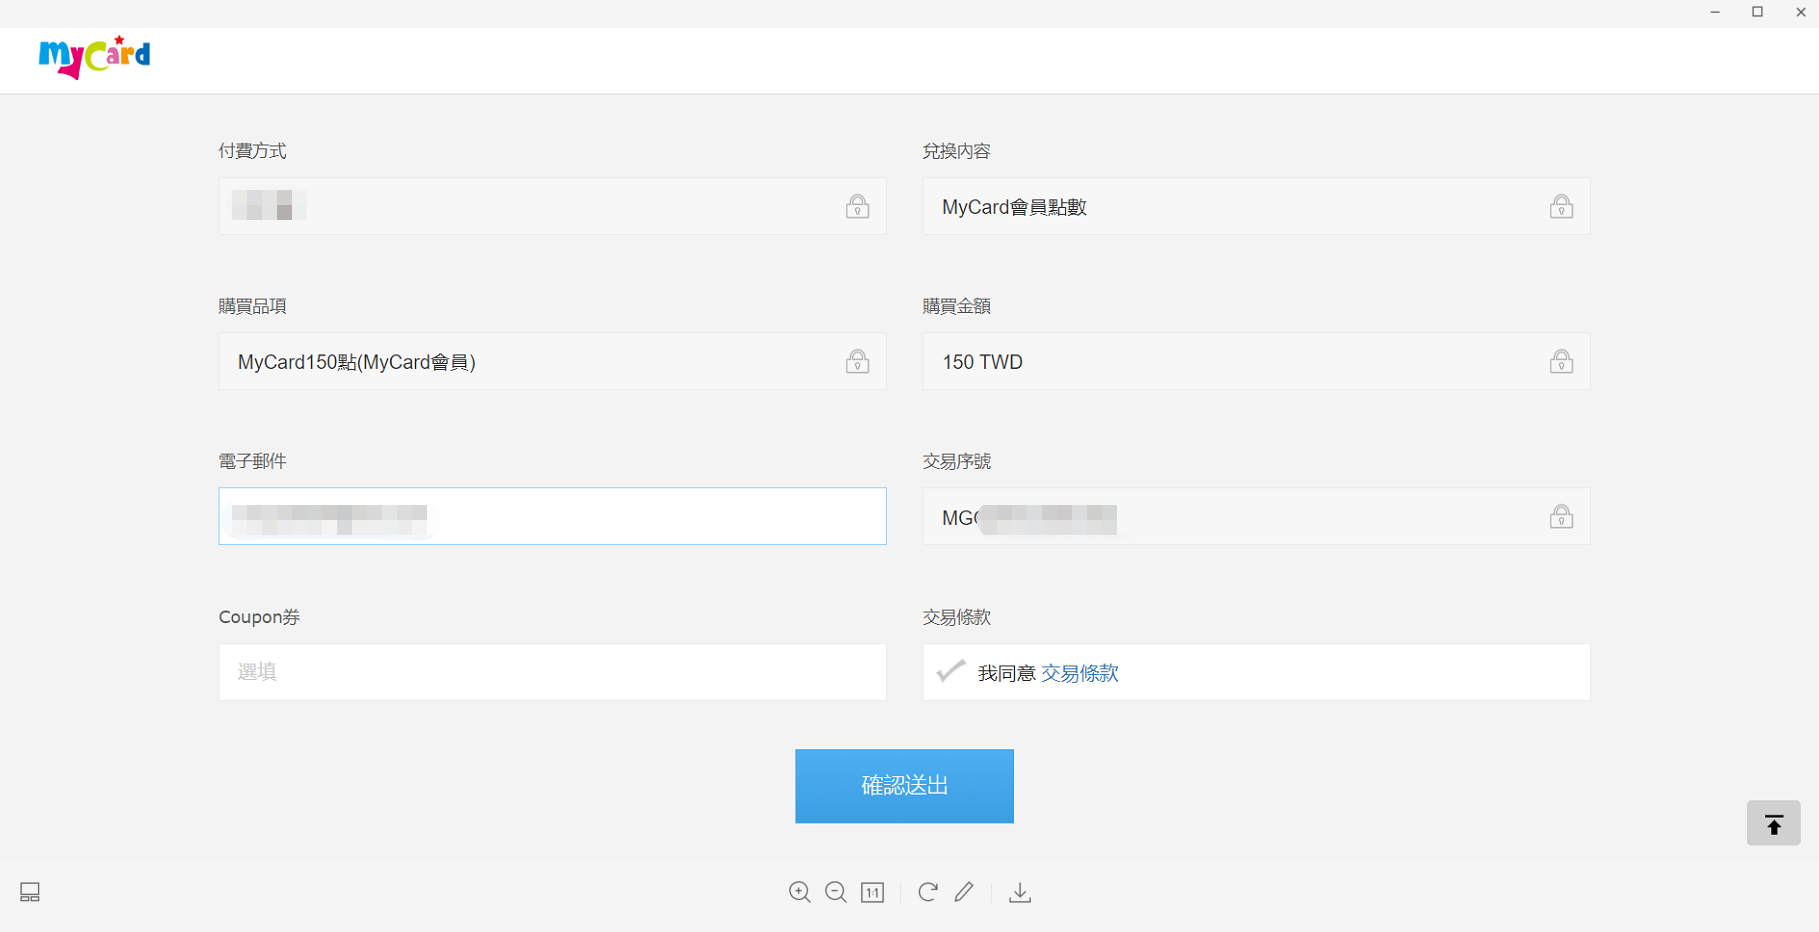1819x932 pixels.
Task: Open the pencil edit tool
Action: pos(964,892)
